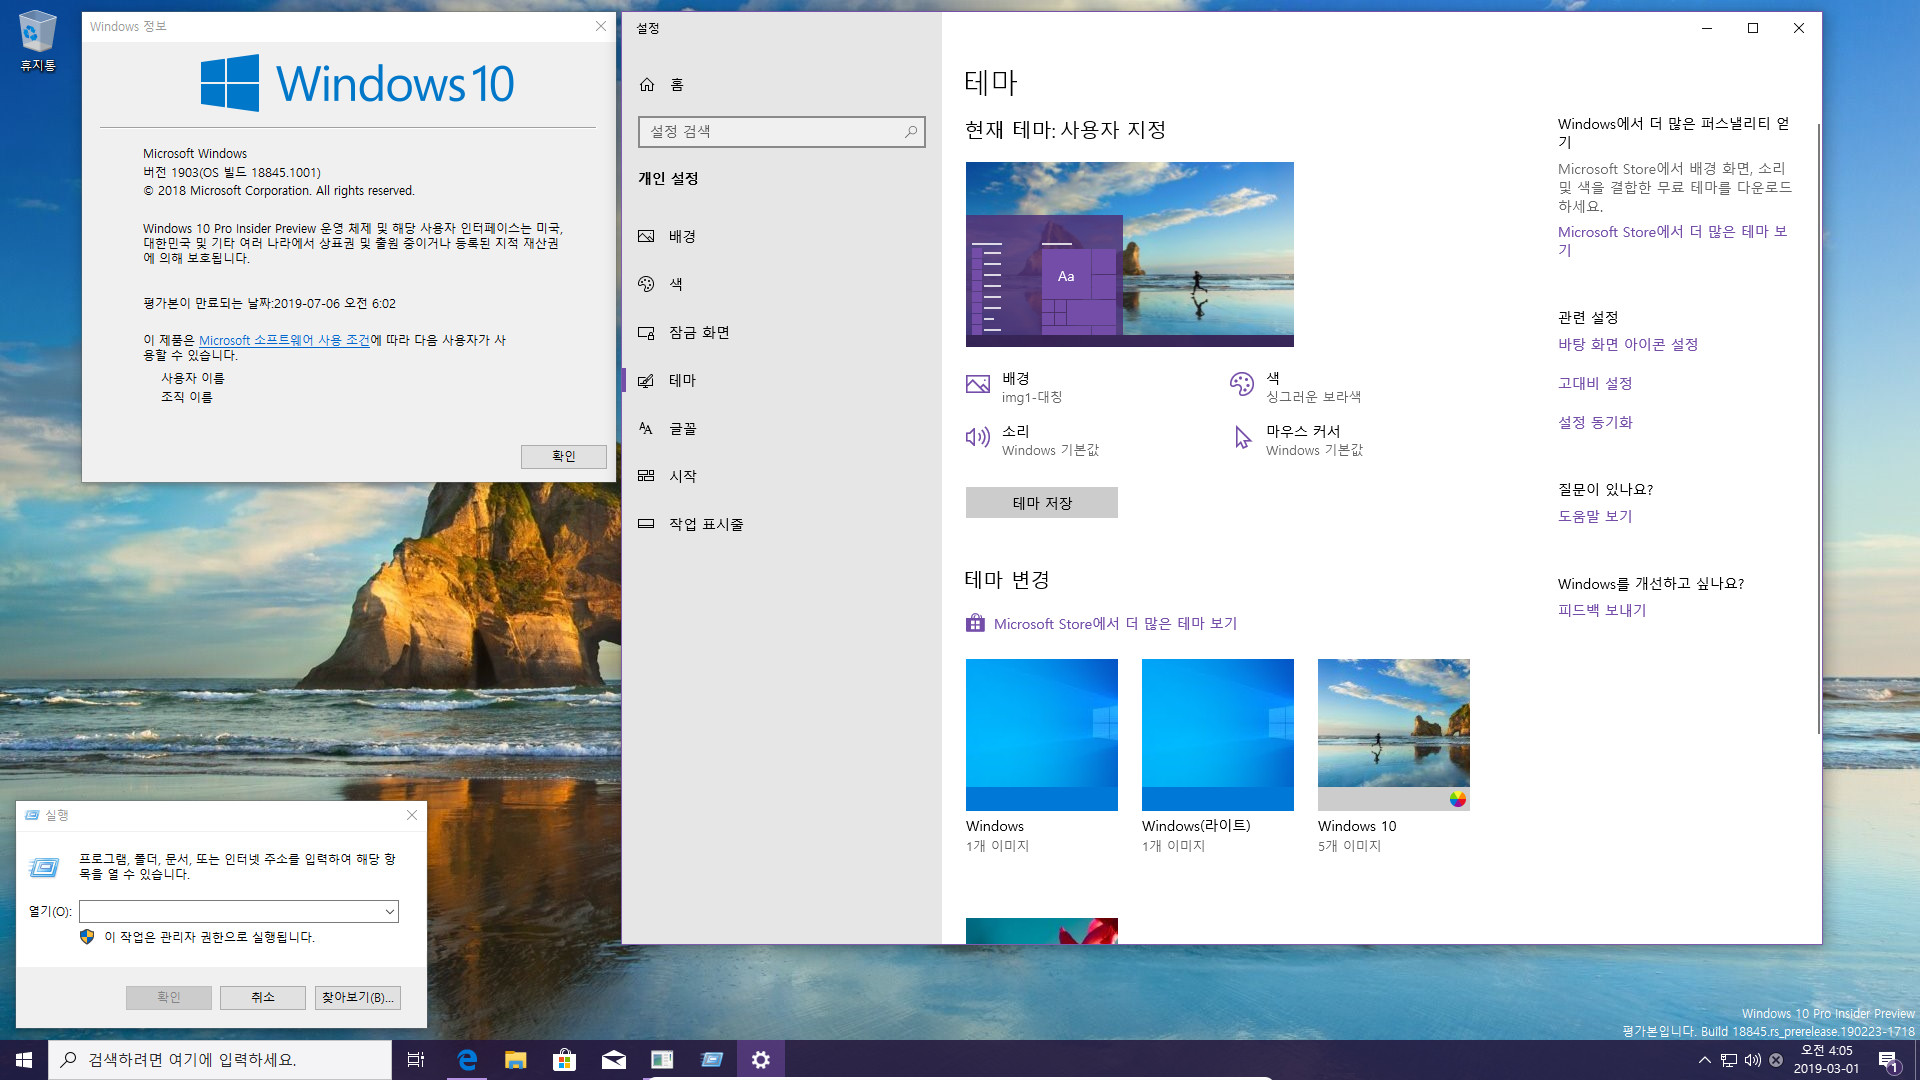Viewport: 1920px width, 1080px height.
Task: Select the Windows 10 theme thumbnail
Action: point(1394,735)
